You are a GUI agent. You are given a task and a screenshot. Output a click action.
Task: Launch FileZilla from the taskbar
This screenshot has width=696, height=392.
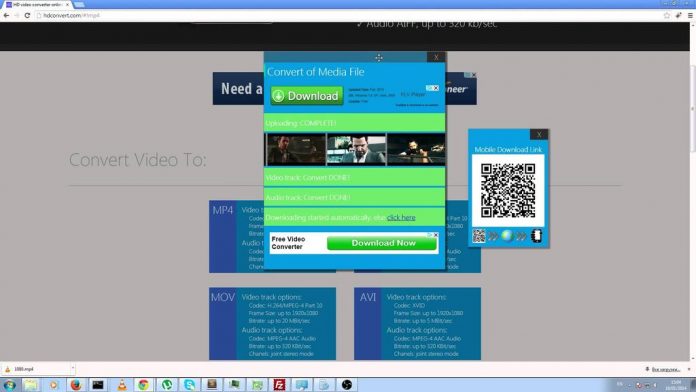[279, 385]
